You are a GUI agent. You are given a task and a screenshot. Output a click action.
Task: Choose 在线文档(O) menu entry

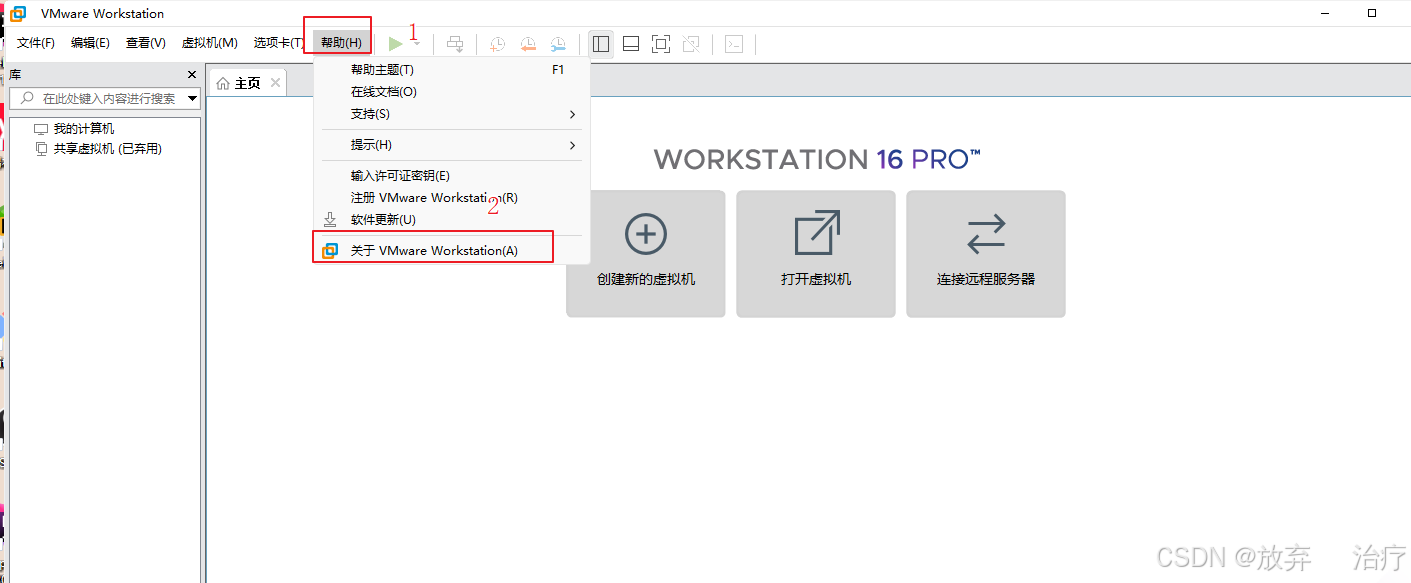pos(452,92)
